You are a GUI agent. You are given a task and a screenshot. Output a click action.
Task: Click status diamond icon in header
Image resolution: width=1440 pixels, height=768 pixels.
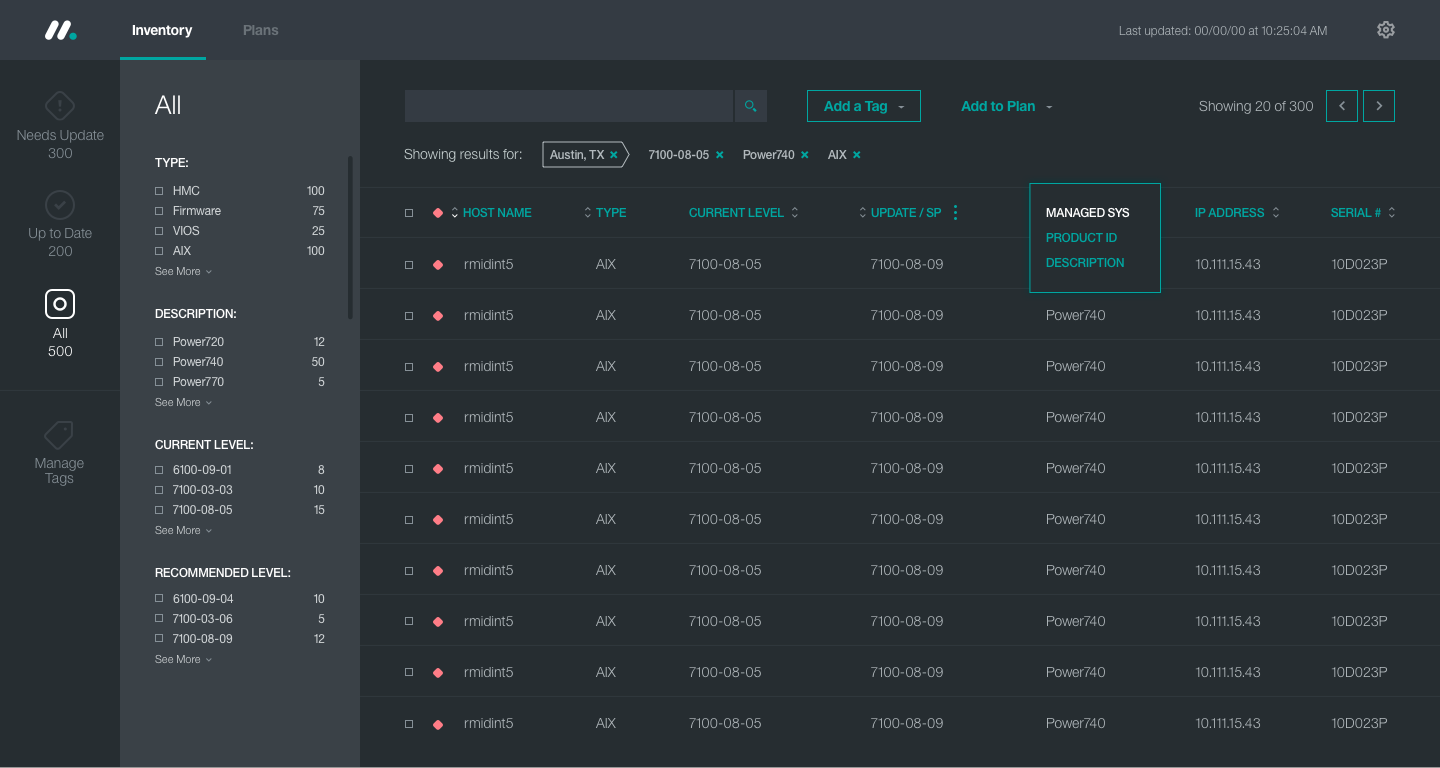click(x=437, y=213)
